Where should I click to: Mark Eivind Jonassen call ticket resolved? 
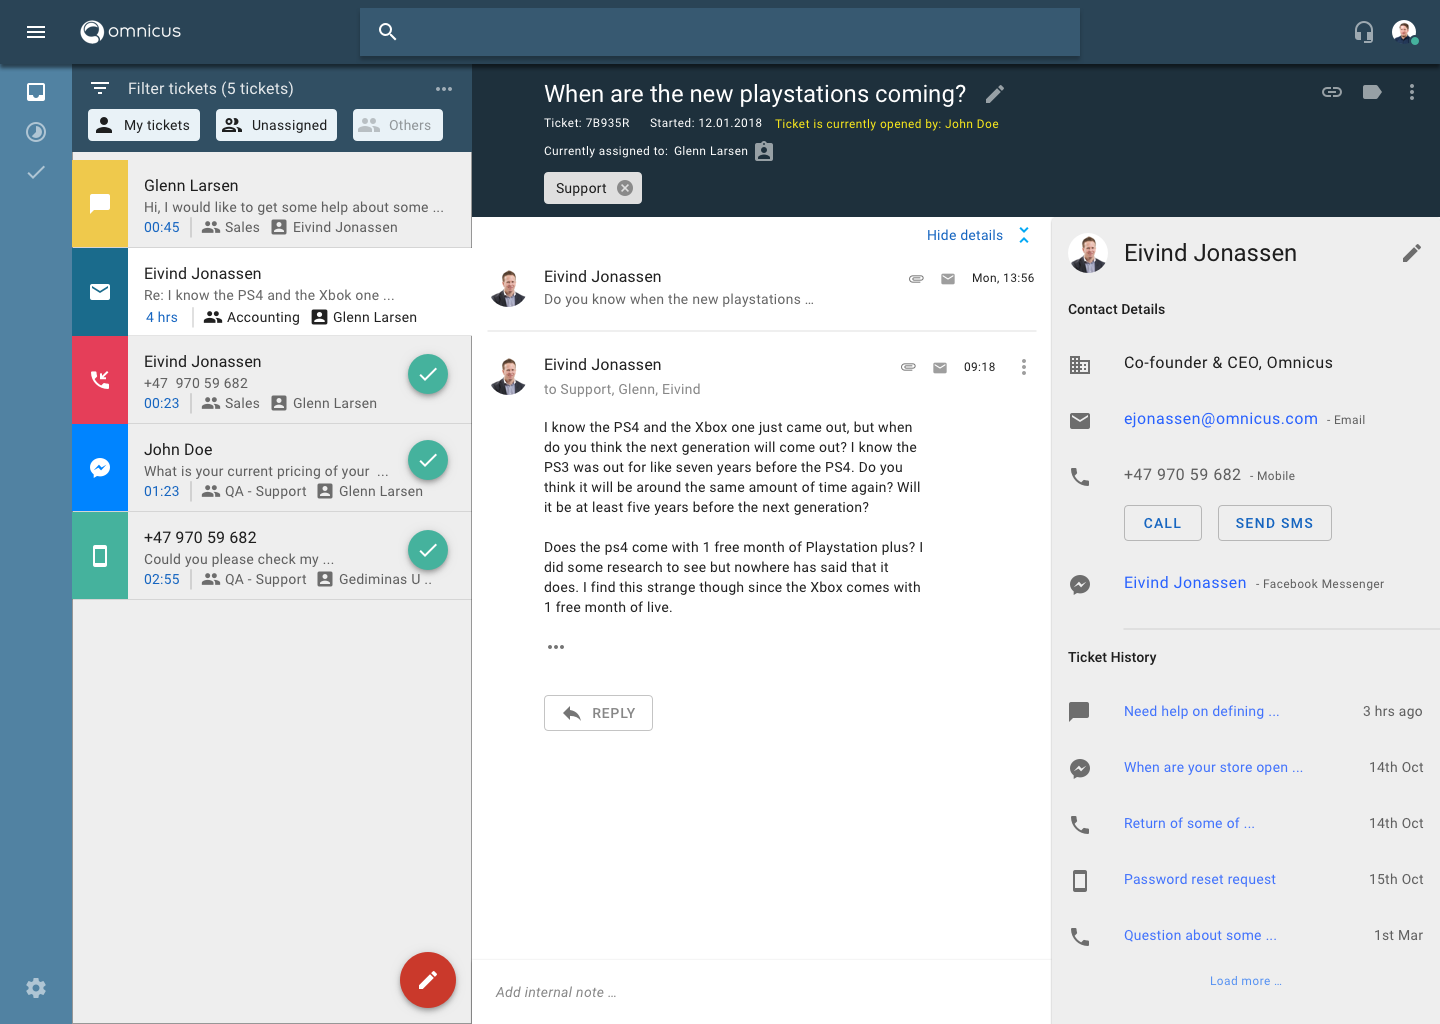point(428,374)
